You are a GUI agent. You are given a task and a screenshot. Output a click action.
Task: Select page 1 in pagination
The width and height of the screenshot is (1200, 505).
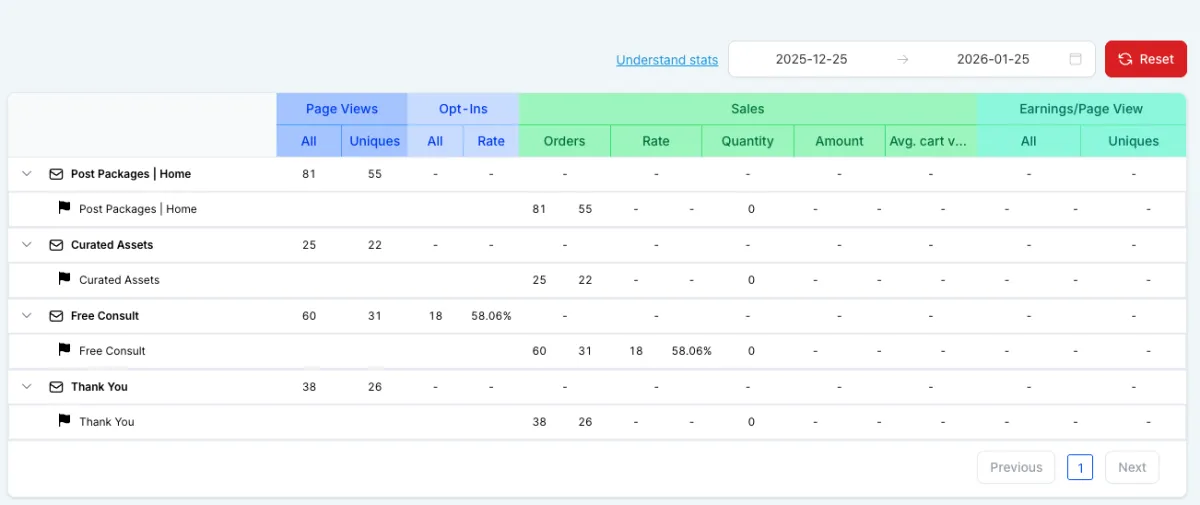1080,467
